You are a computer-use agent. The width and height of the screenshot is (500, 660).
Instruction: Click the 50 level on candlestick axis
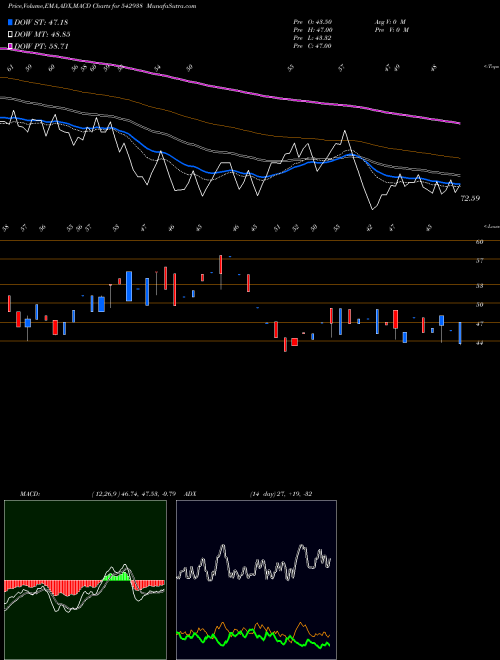point(479,305)
